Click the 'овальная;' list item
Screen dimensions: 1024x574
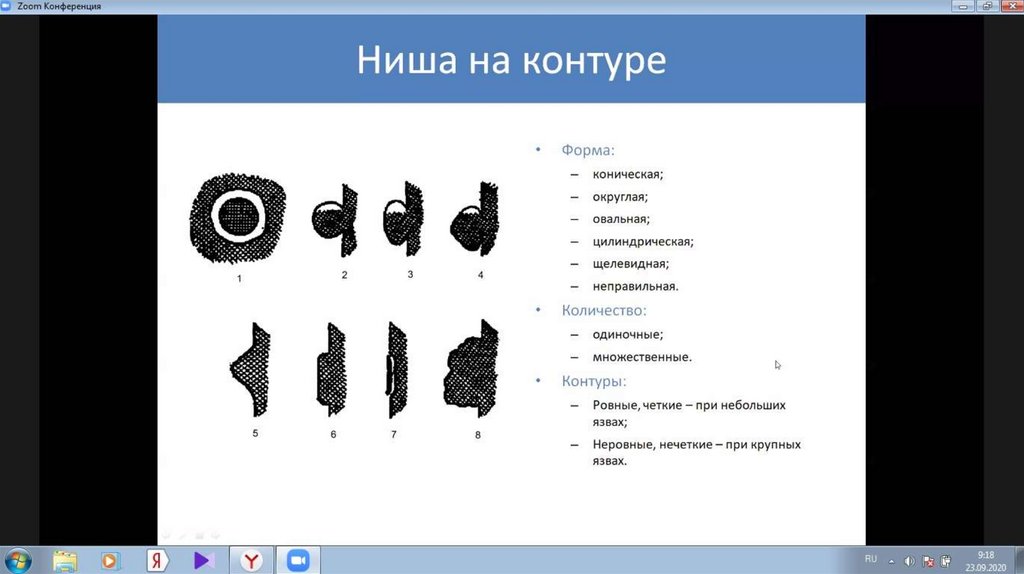[621, 219]
